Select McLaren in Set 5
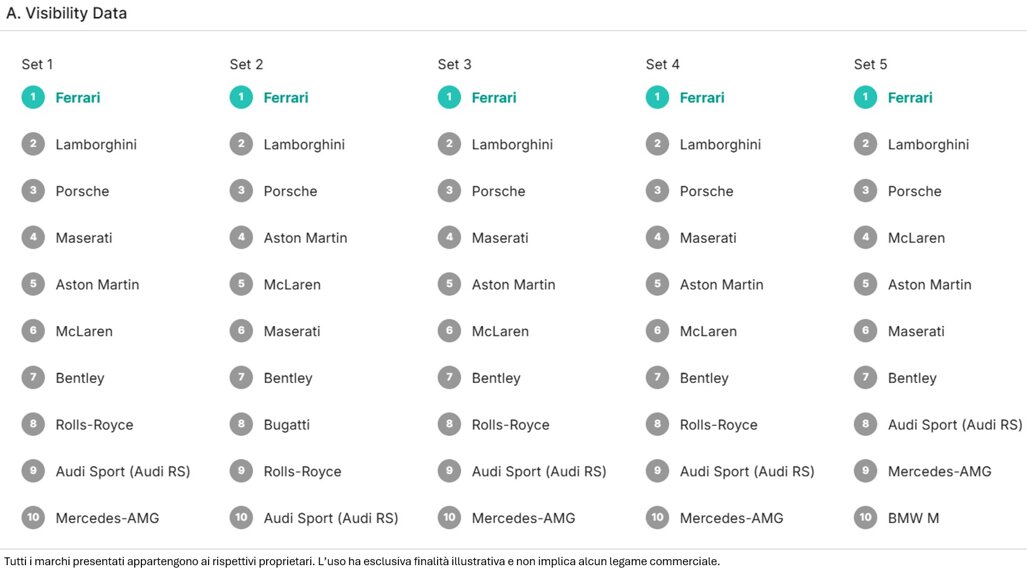 (916, 238)
